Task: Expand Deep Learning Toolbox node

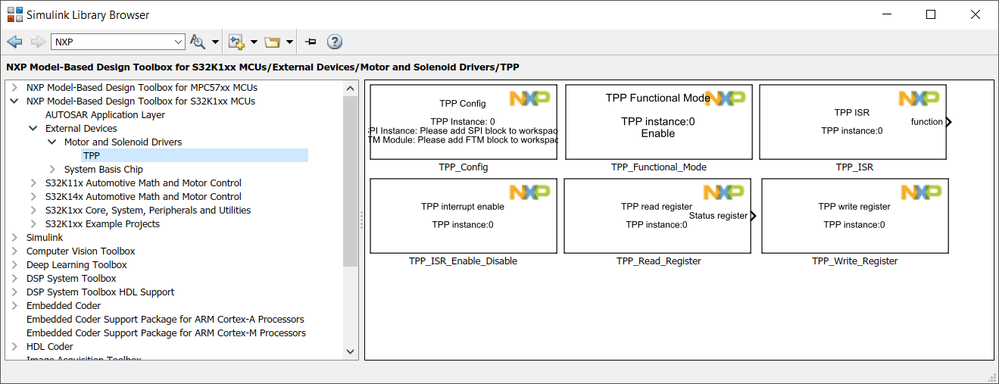Action: (14, 265)
